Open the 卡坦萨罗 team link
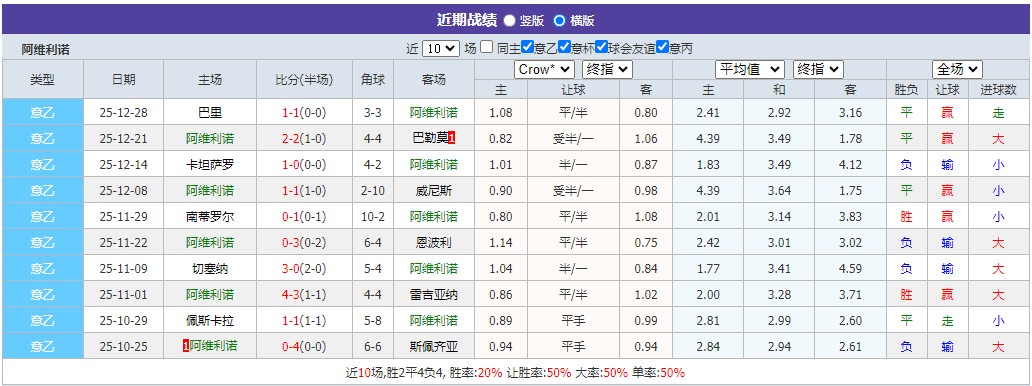 pos(210,165)
